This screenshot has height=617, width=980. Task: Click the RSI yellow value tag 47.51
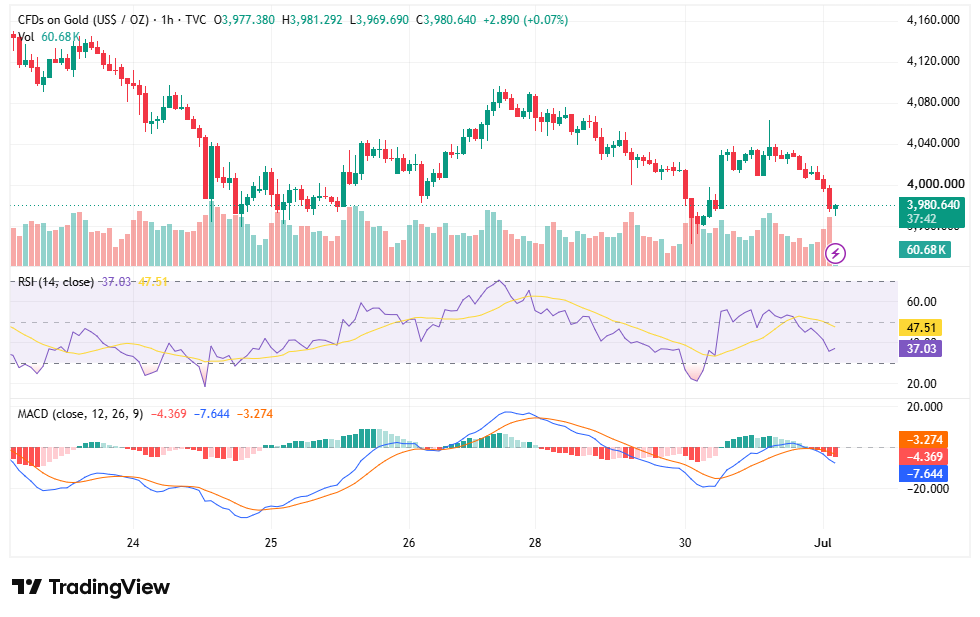click(921, 328)
